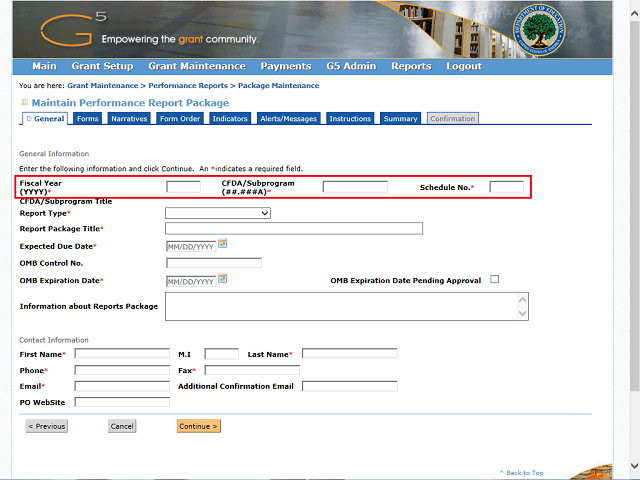Open the Reports menu
The height and width of the screenshot is (480, 640).
point(411,66)
